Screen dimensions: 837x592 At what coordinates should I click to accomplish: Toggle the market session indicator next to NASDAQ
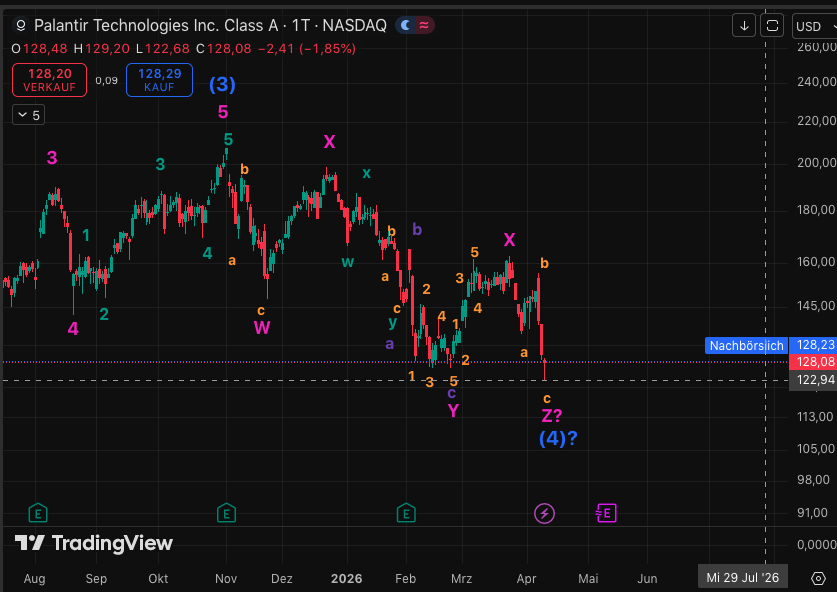(x=414, y=26)
